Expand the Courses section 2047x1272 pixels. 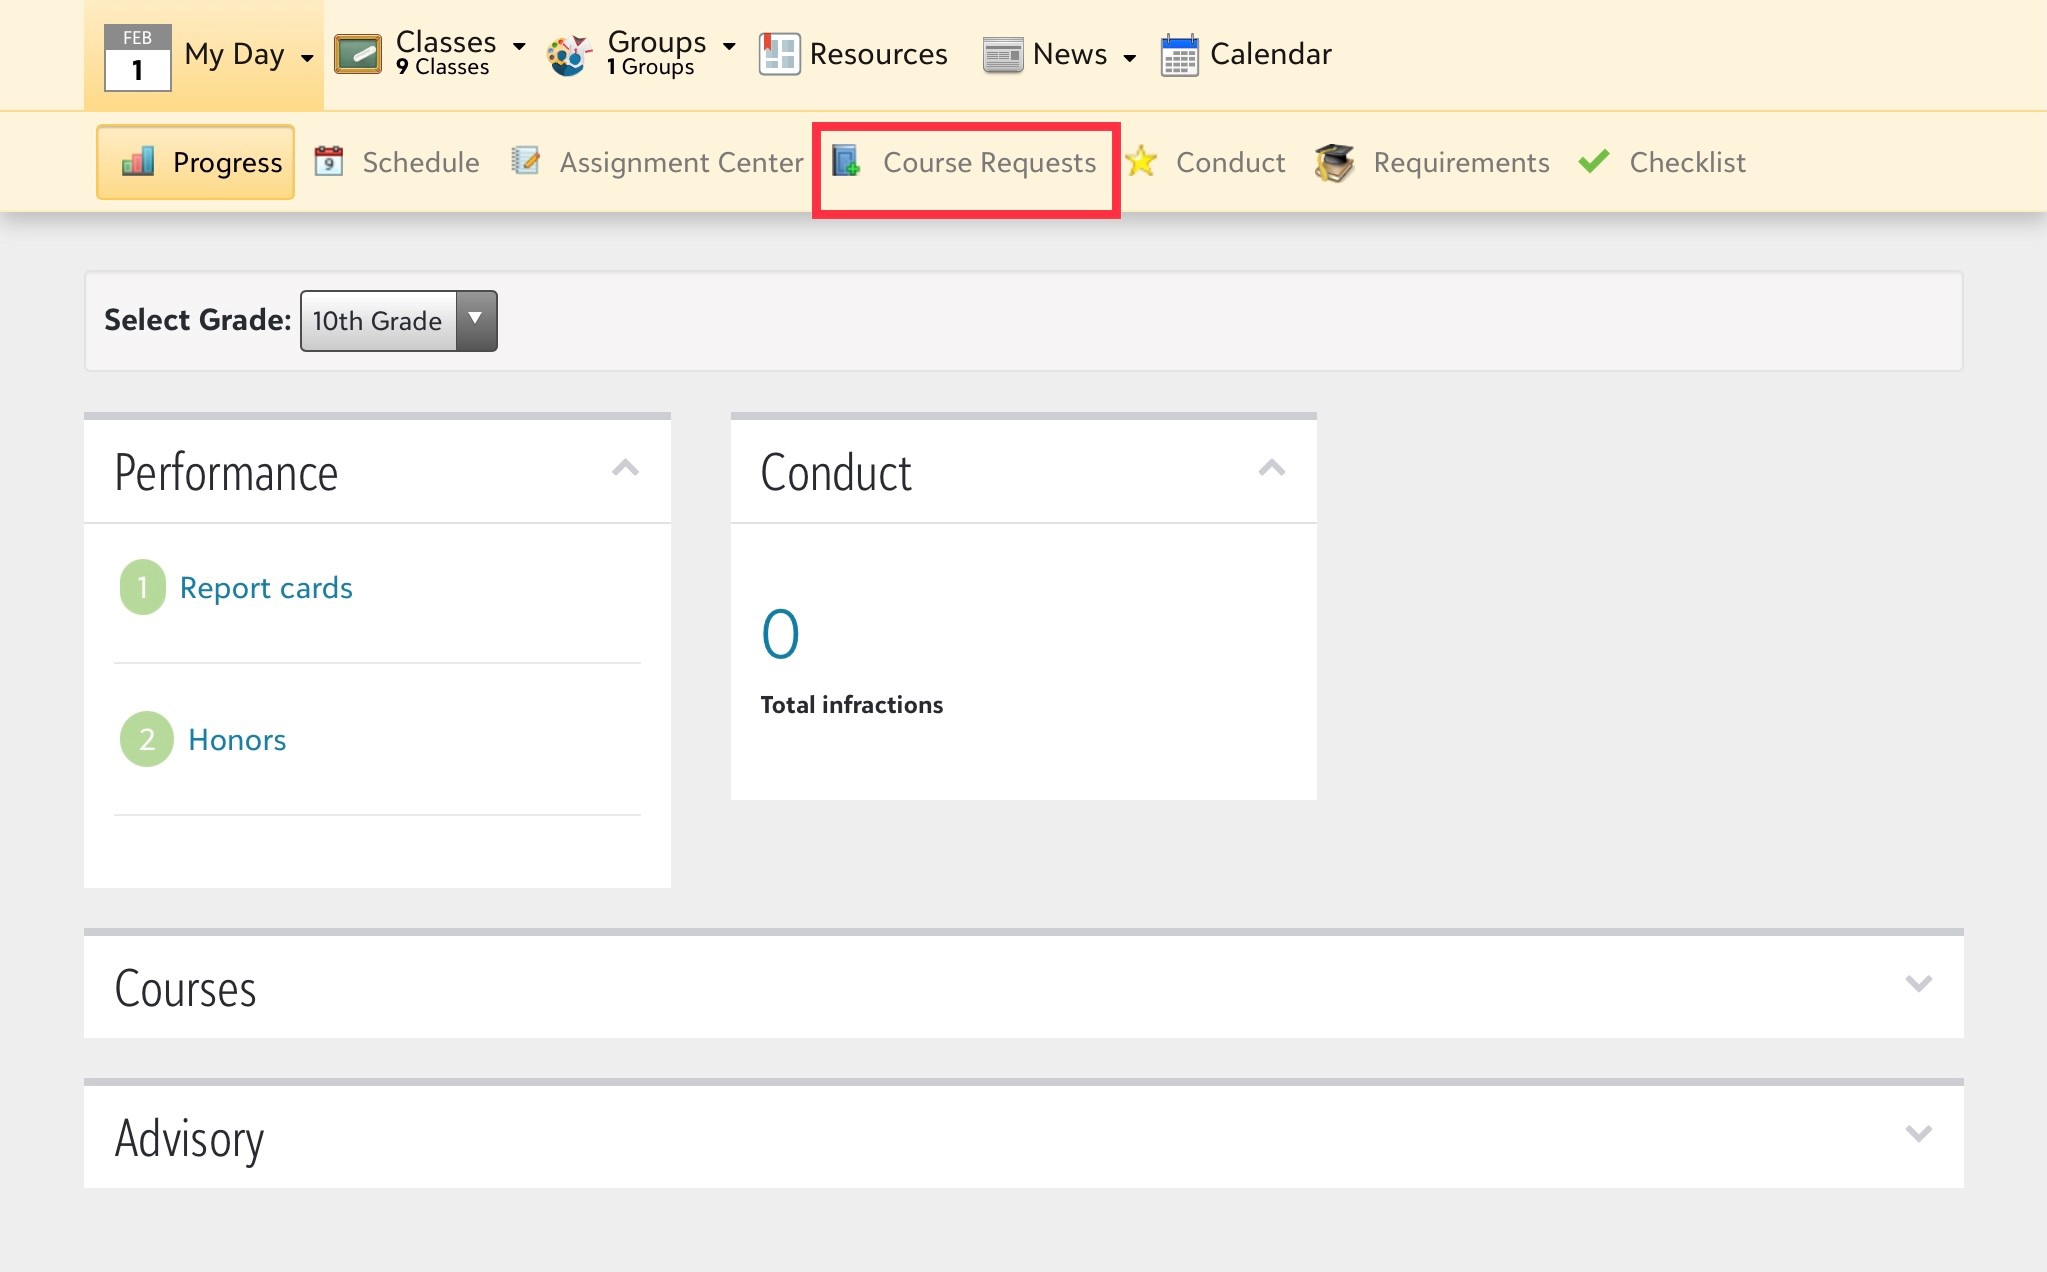(1918, 984)
